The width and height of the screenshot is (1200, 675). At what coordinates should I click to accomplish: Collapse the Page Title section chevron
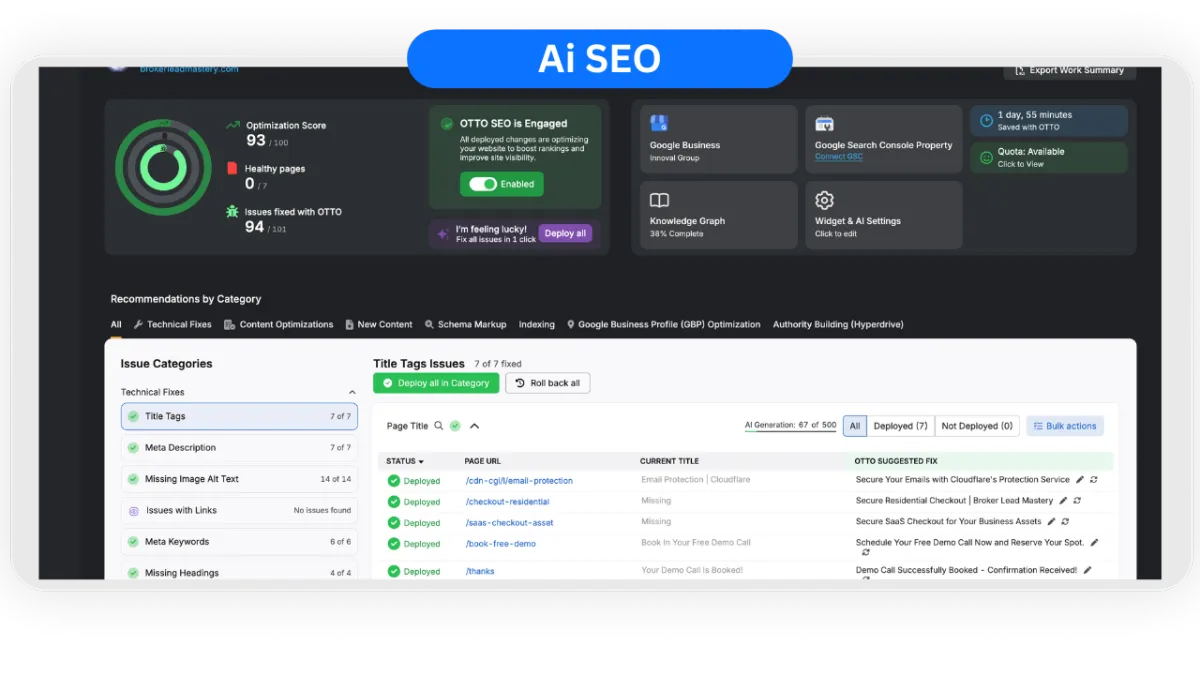[x=475, y=426]
